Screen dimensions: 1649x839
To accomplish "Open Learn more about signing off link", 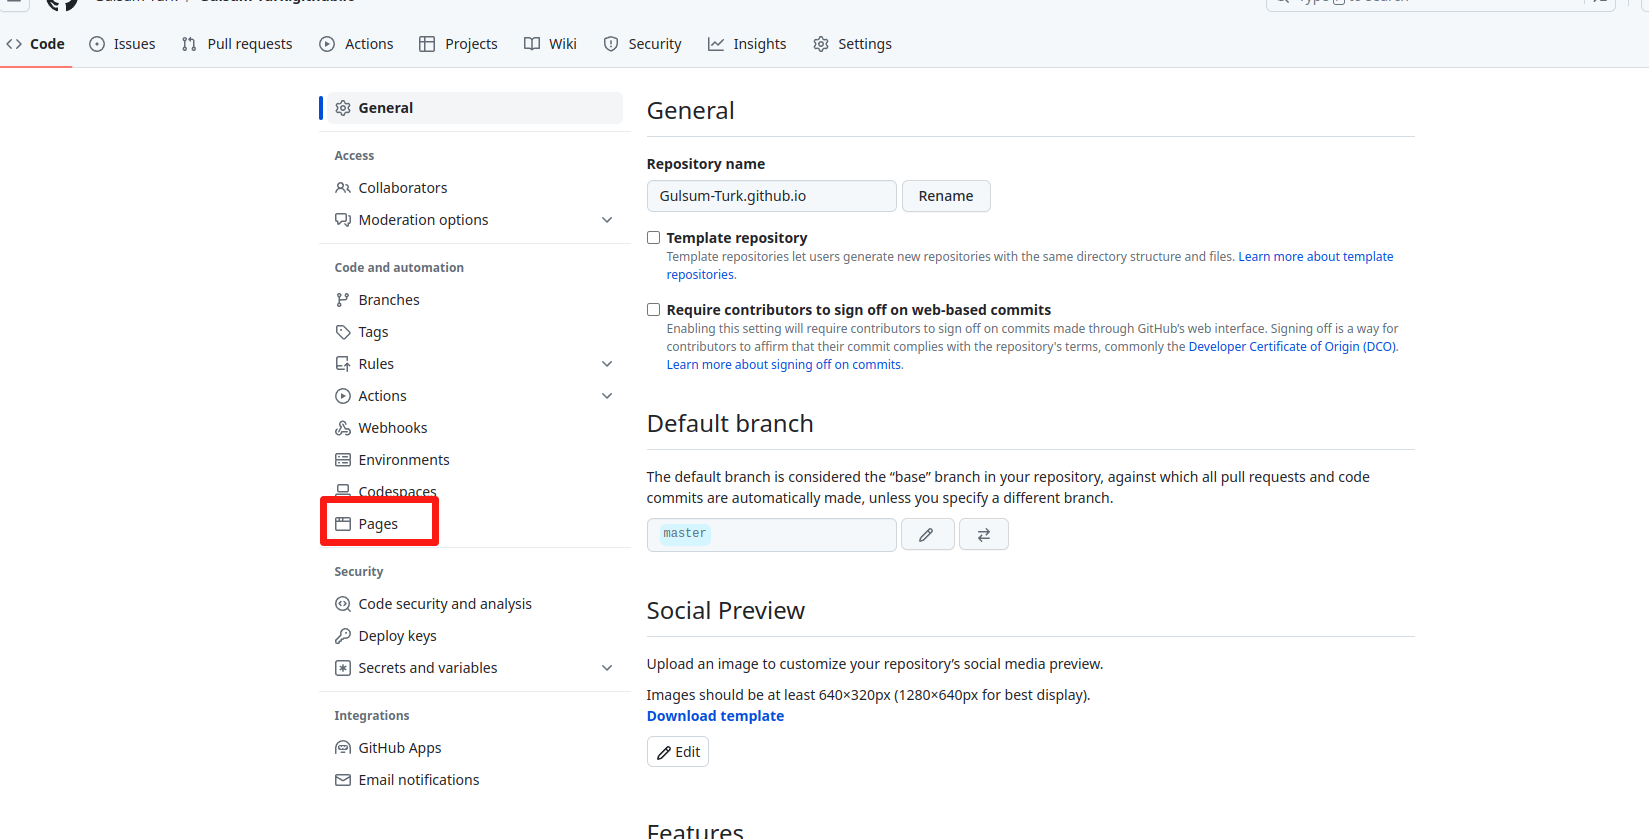I will (784, 365).
